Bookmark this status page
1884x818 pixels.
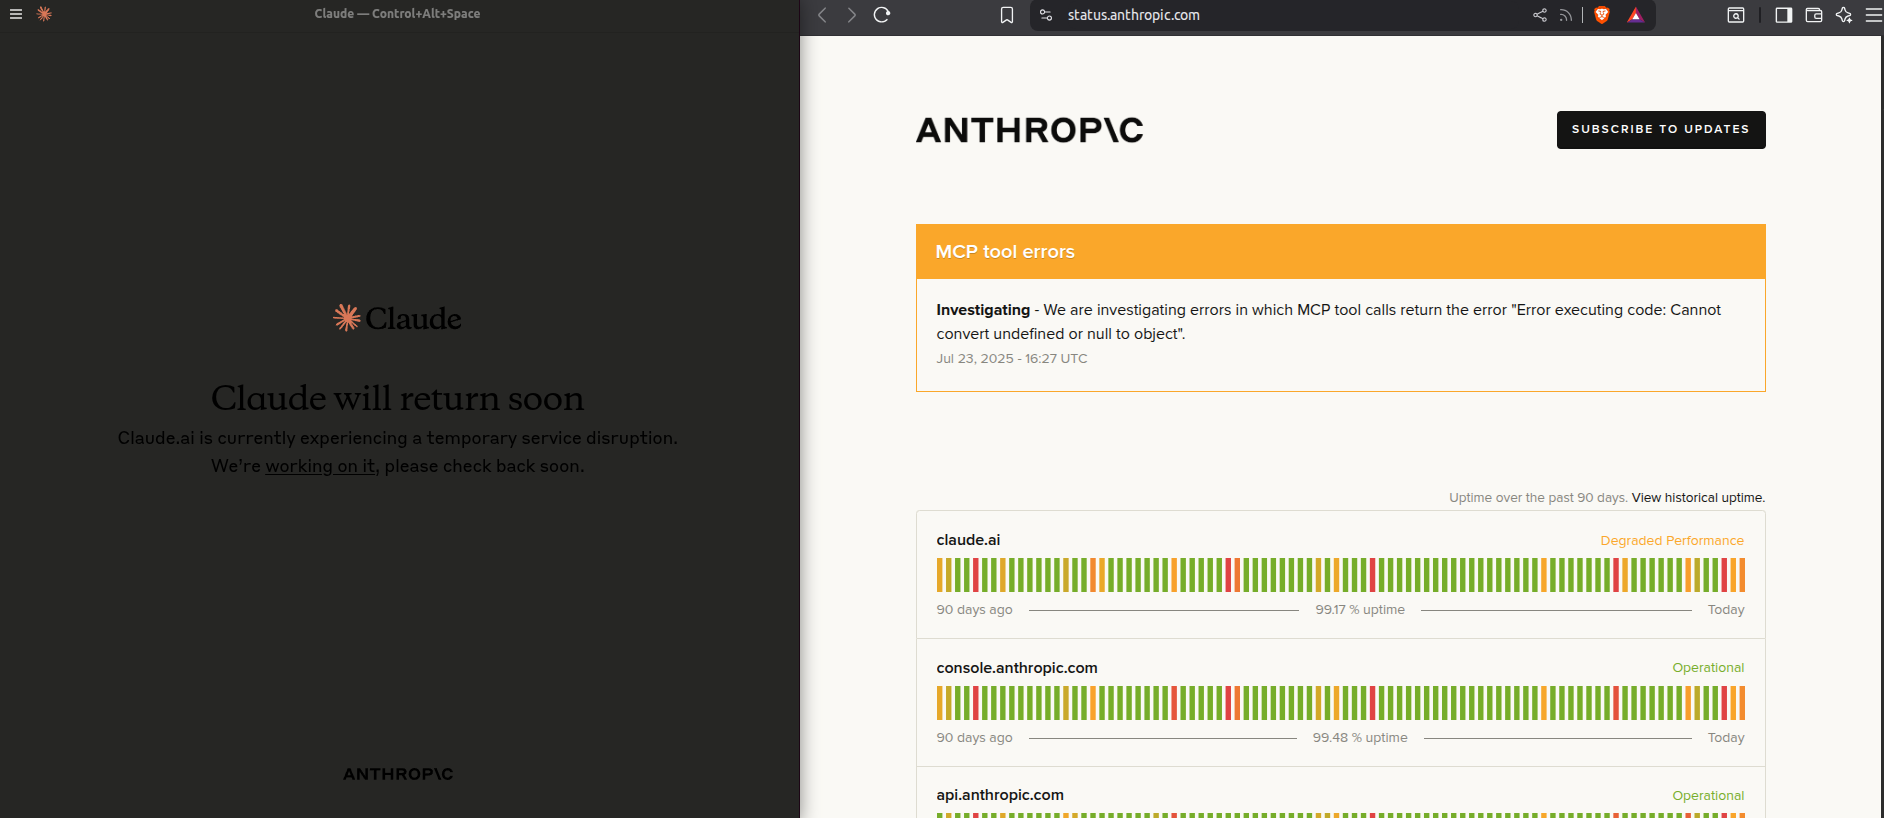coord(1007,15)
